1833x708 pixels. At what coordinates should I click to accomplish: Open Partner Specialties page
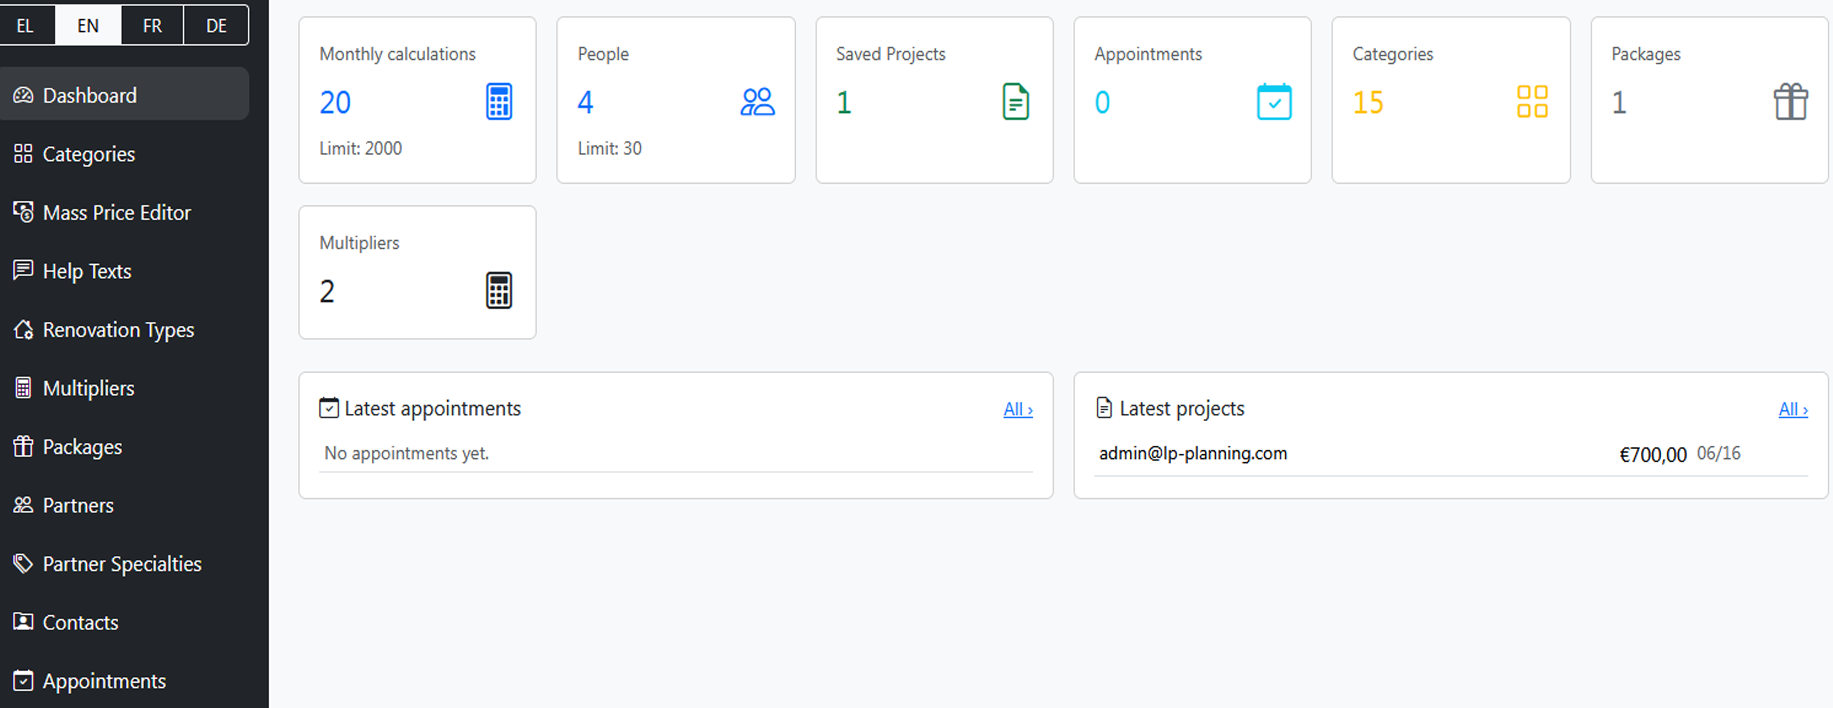(x=124, y=564)
